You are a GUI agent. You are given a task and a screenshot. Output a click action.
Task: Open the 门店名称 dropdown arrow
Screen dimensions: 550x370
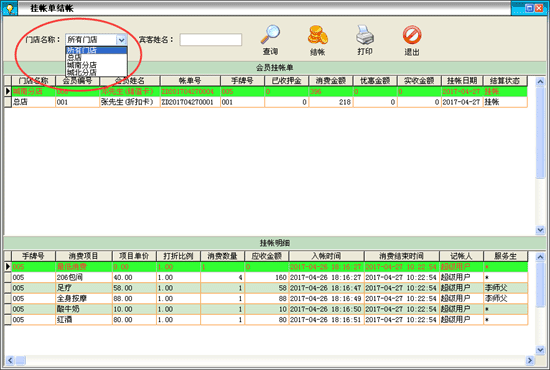121,40
